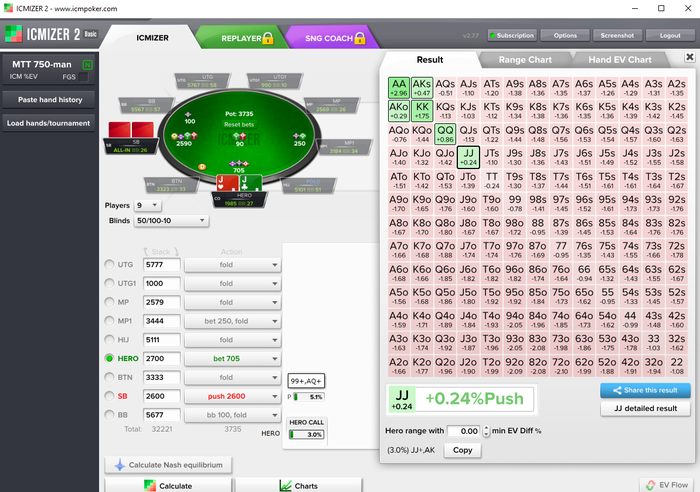Click the 2590 chip stack on the table
This screenshot has height=492, width=700.
pyautogui.click(x=184, y=136)
